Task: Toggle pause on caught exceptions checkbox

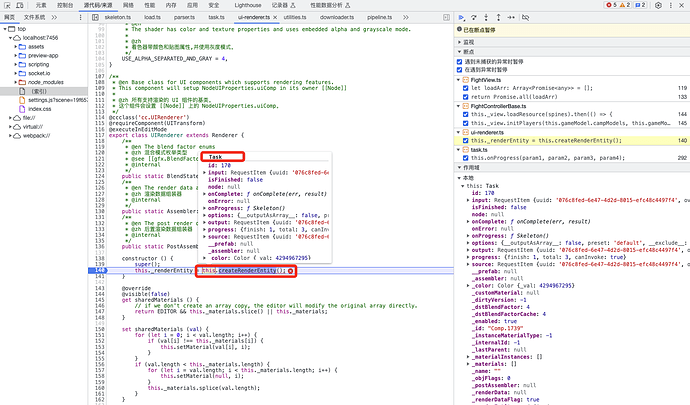Action: click(459, 70)
